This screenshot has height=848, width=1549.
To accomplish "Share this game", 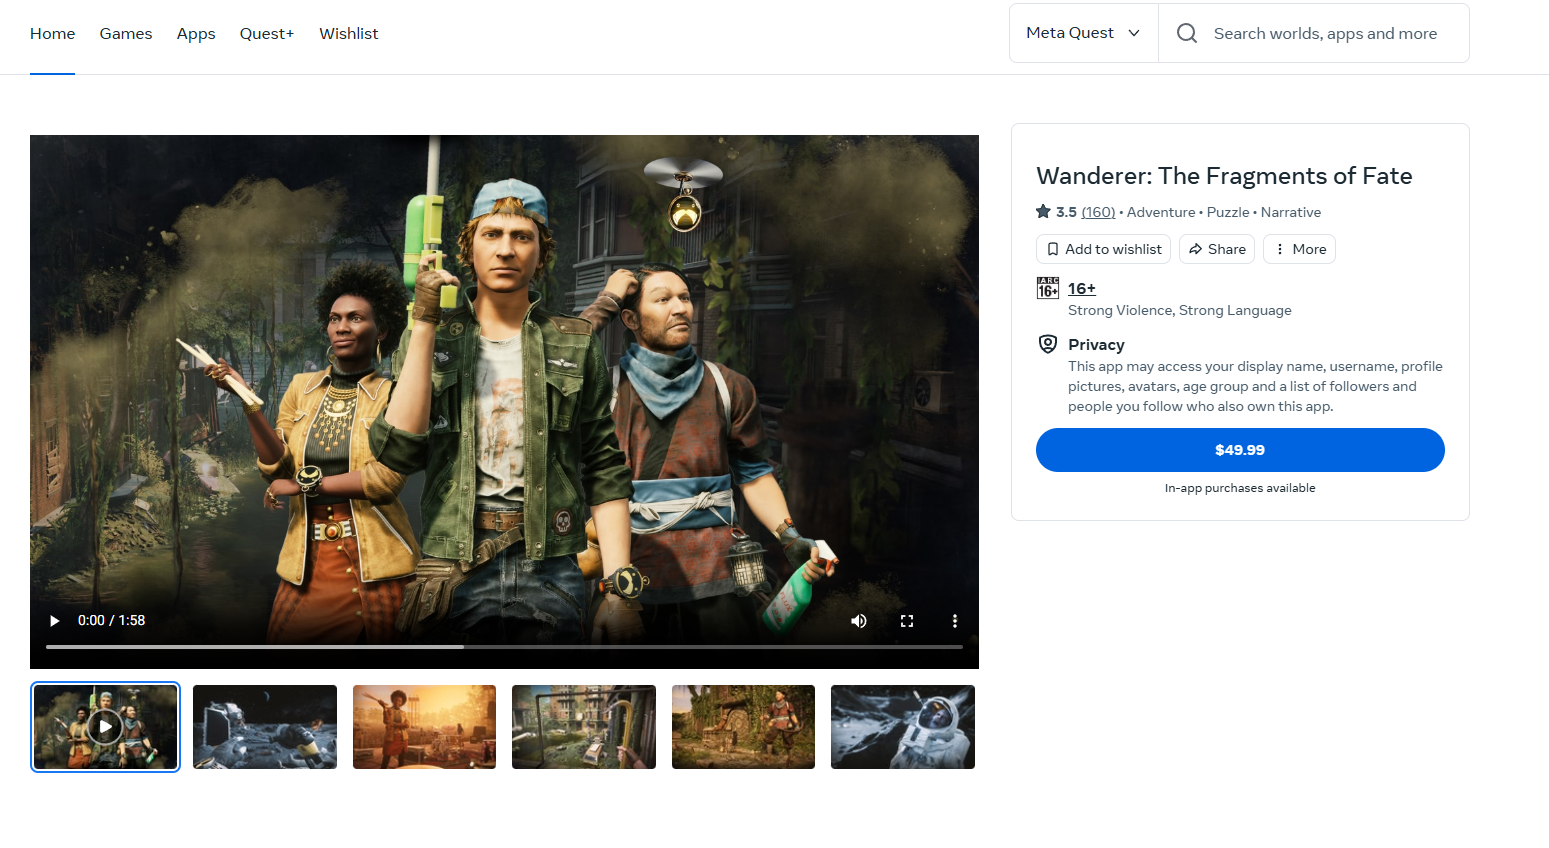I will (1217, 249).
